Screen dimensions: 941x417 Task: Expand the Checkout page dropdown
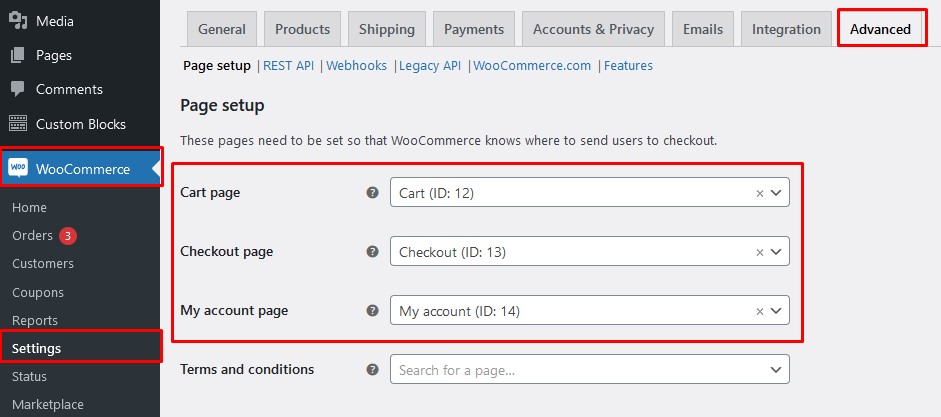point(777,252)
